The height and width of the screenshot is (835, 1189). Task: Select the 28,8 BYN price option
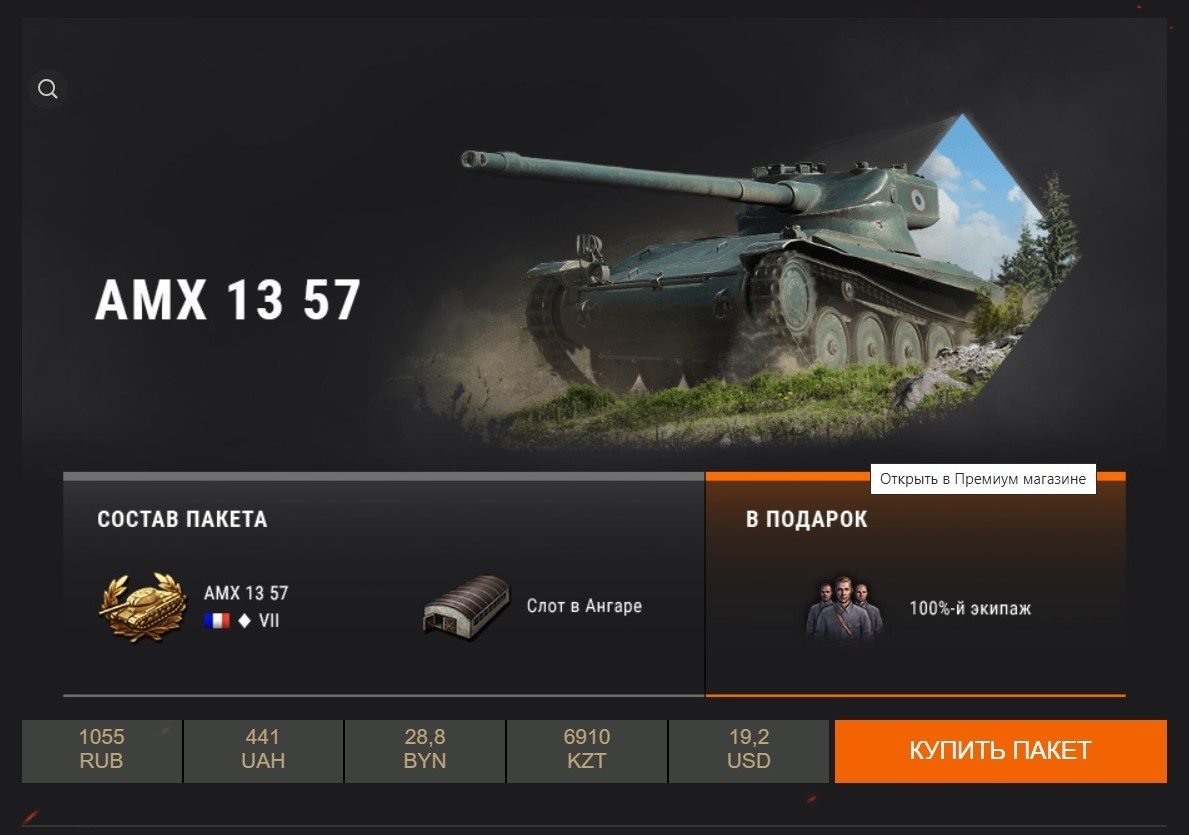click(x=425, y=750)
